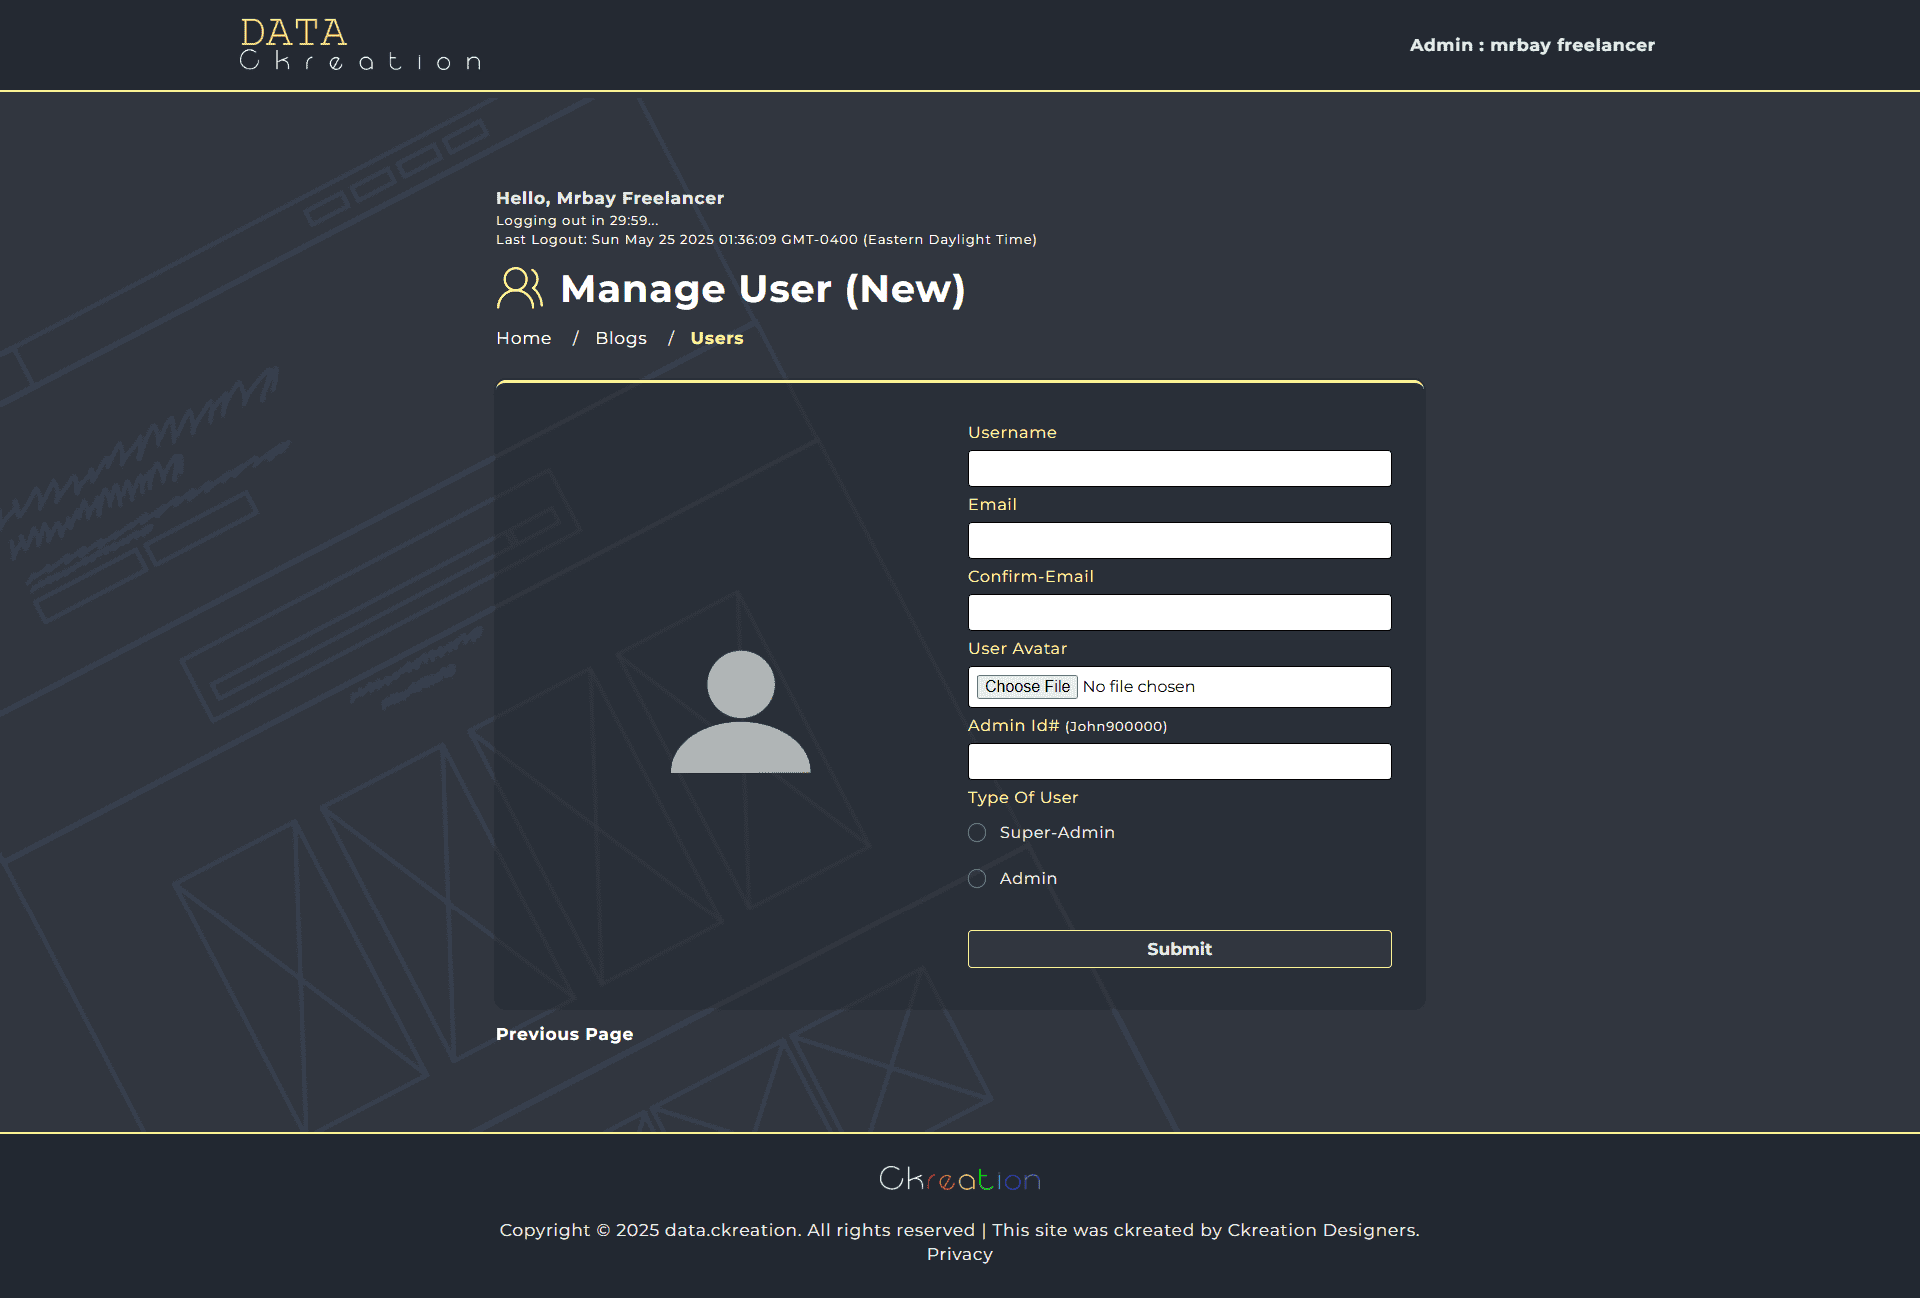The image size is (1920, 1299).
Task: Go back via Previous Page link
Action: 564,1034
